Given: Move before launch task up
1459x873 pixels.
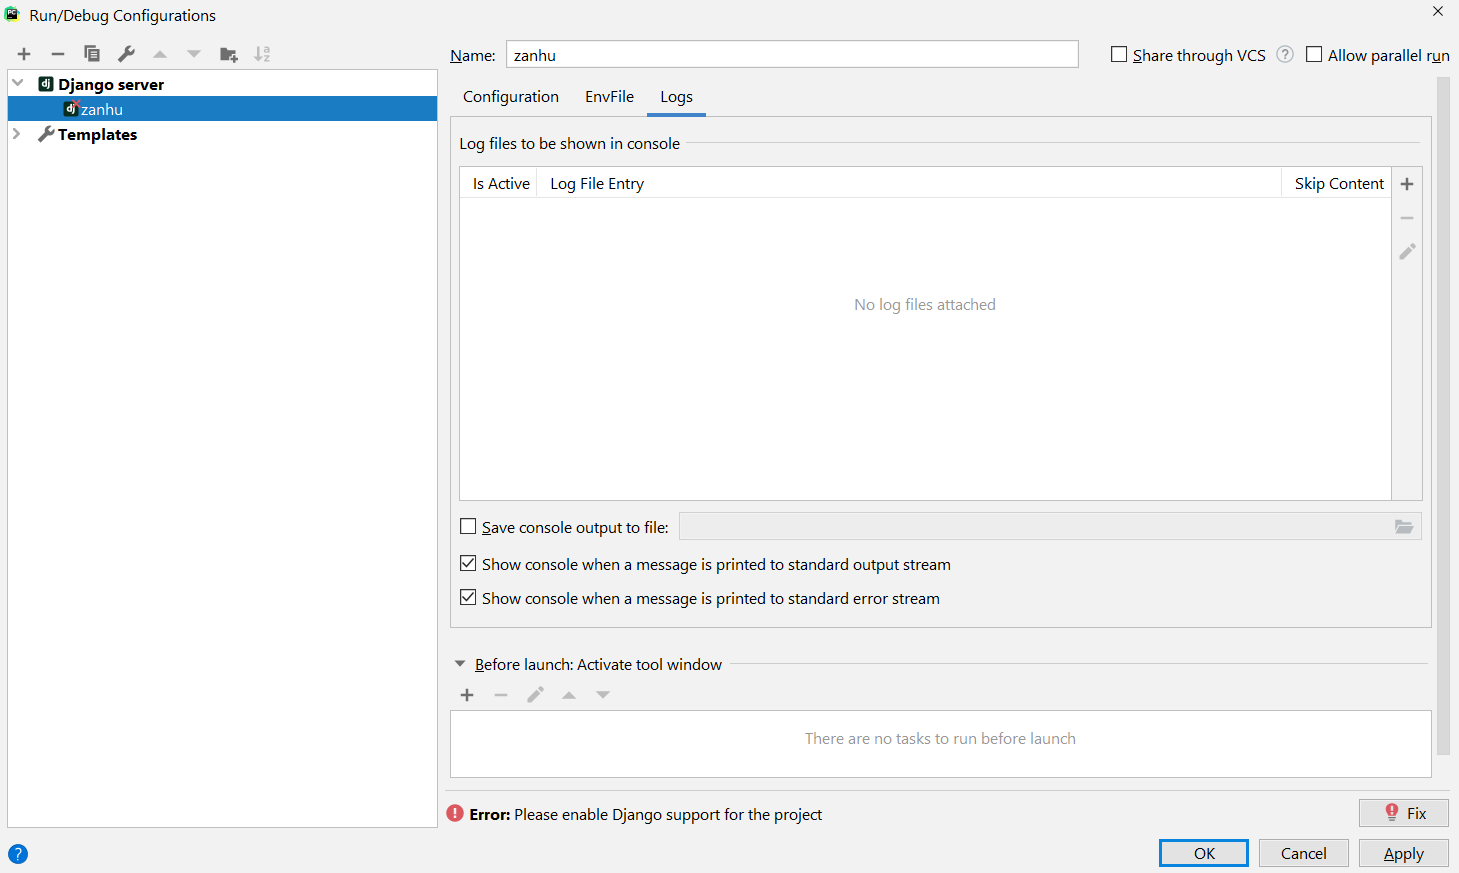Looking at the screenshot, I should [x=569, y=695].
